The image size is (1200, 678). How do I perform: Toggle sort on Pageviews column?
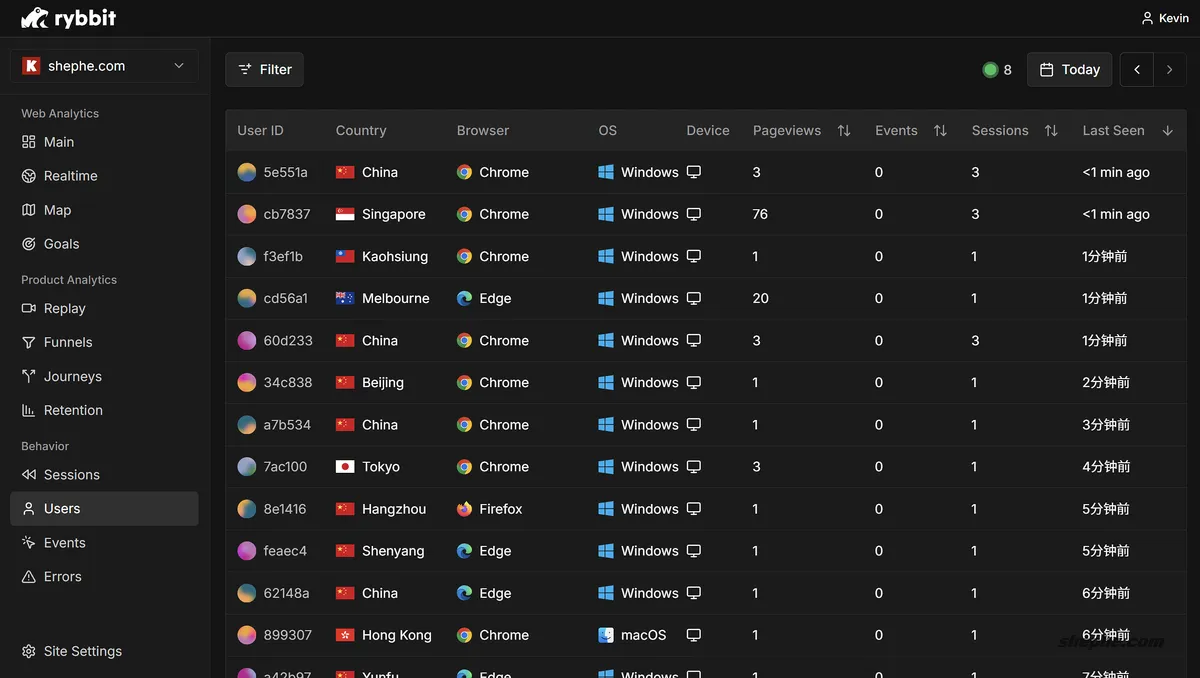[x=844, y=131]
